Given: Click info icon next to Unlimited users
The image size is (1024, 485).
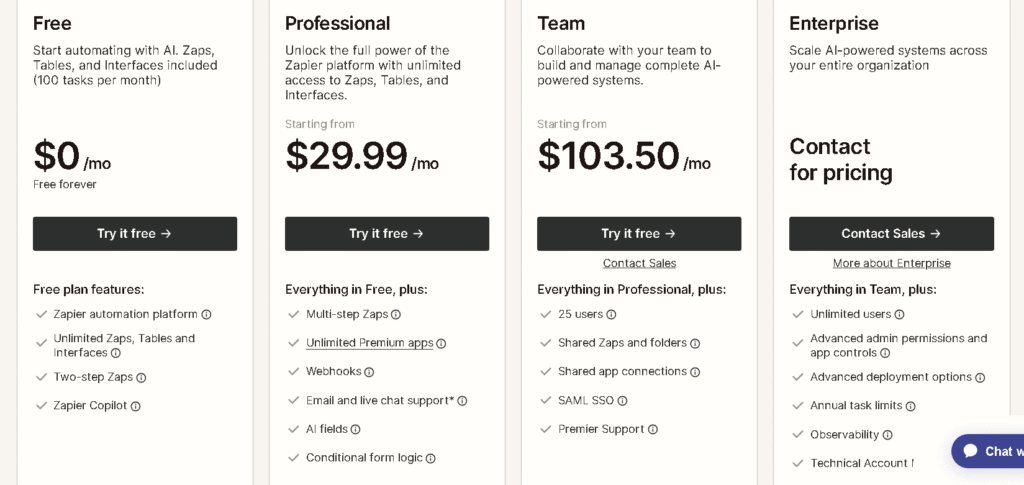Looking at the screenshot, I should point(899,314).
